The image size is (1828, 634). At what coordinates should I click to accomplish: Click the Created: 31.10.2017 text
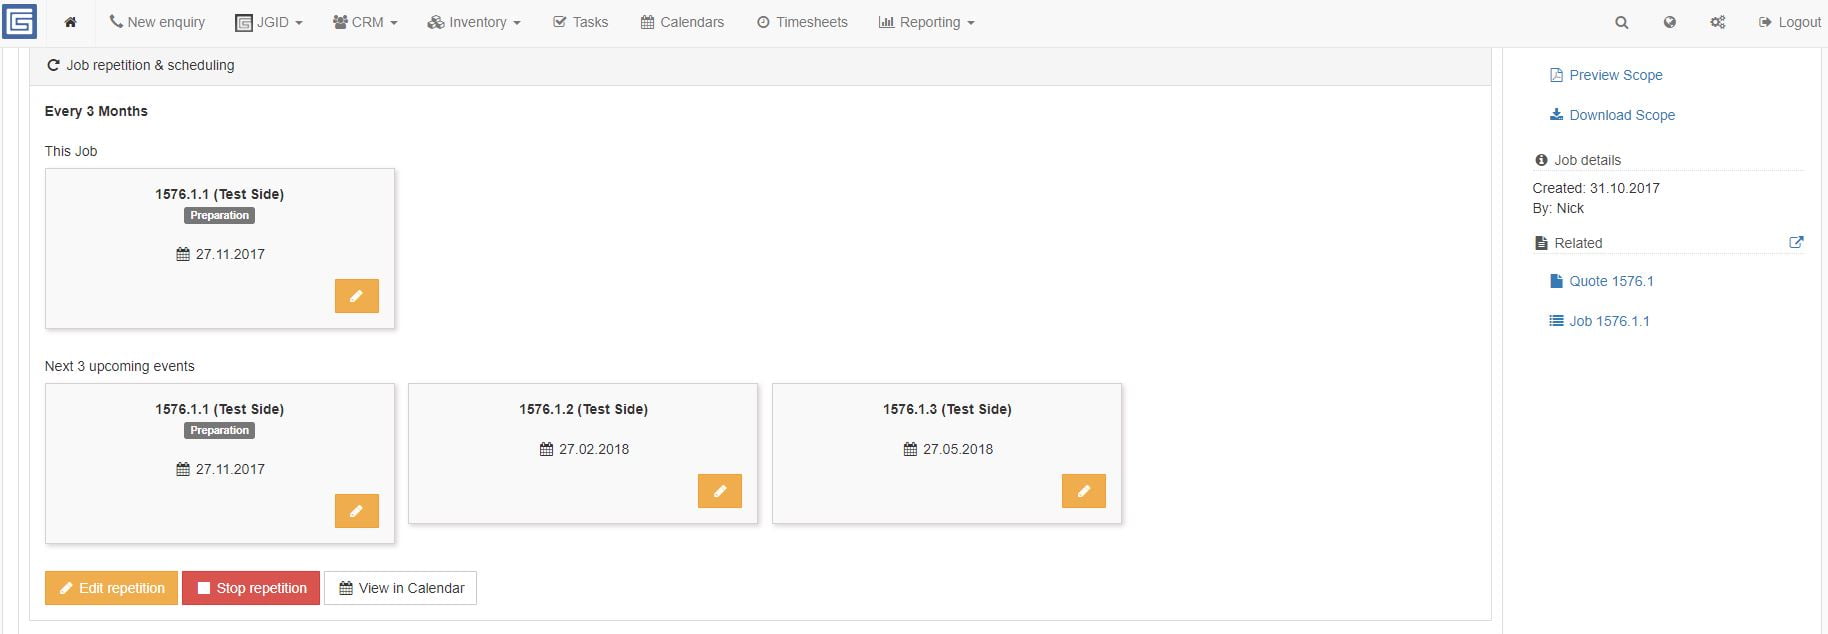click(1596, 188)
